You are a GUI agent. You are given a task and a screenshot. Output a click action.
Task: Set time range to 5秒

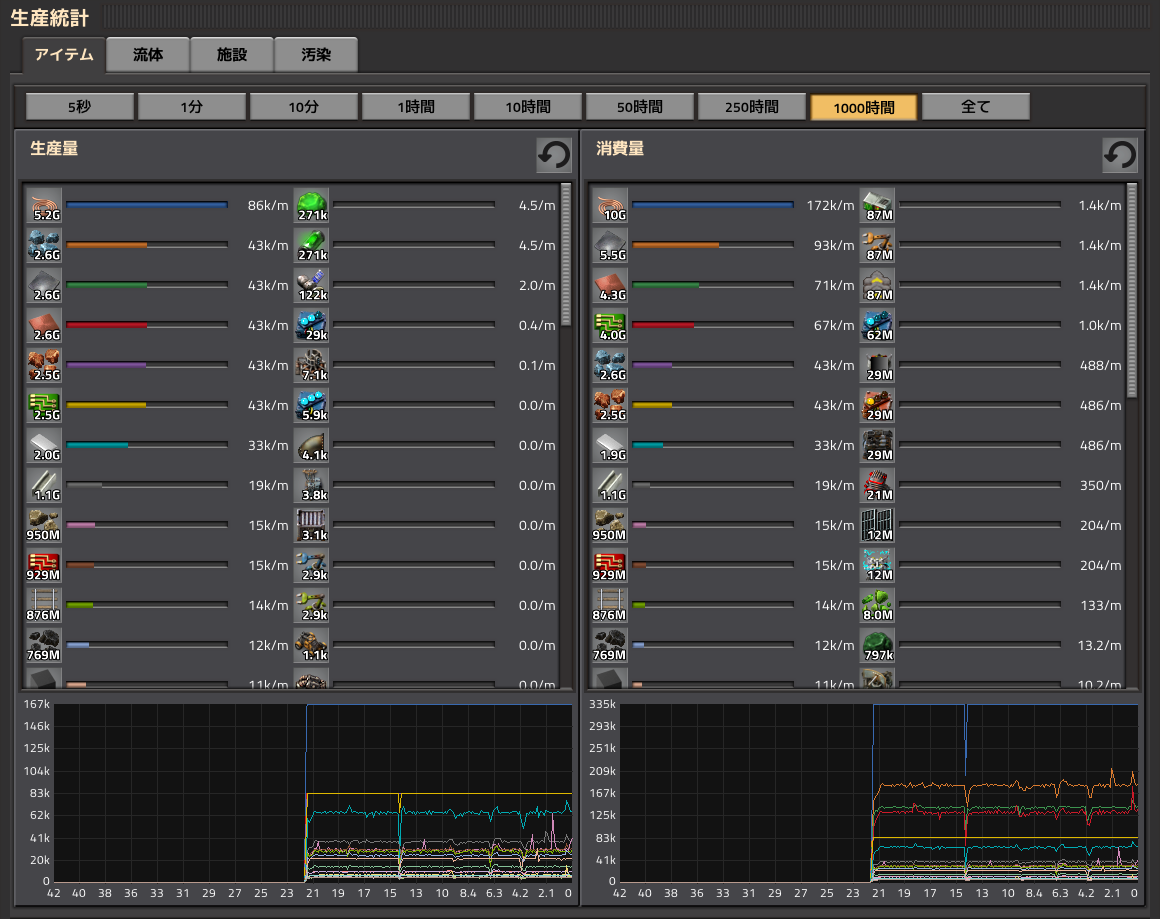pyautogui.click(x=80, y=107)
